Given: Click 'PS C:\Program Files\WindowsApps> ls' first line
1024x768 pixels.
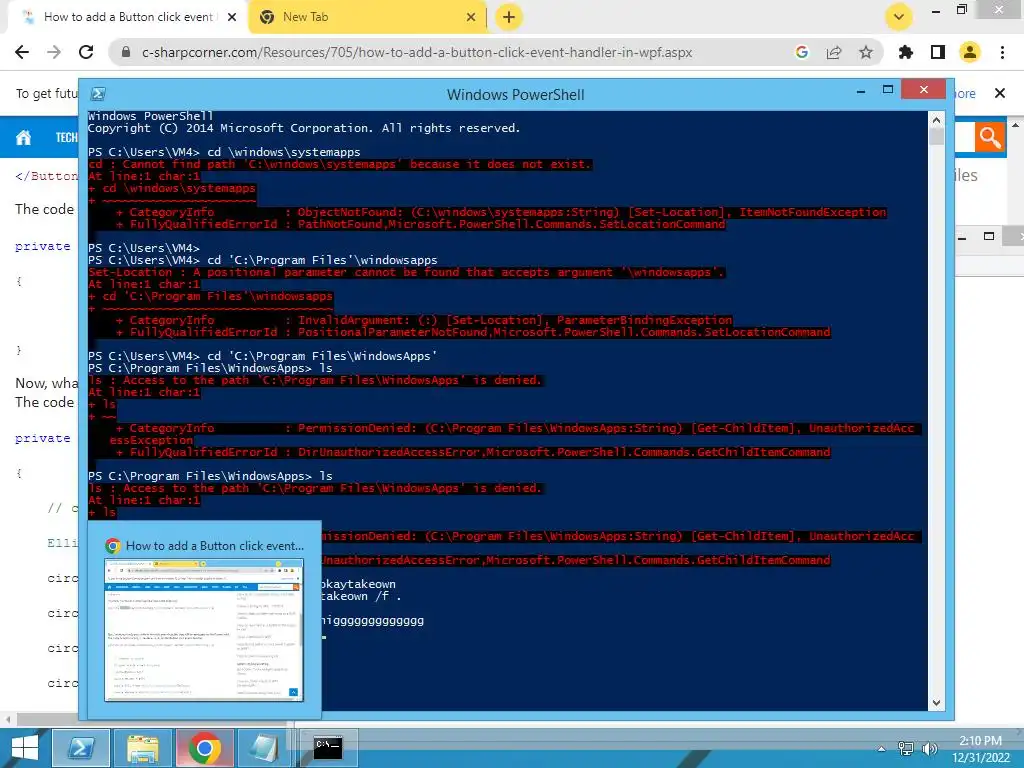Looking at the screenshot, I should coord(210,368).
